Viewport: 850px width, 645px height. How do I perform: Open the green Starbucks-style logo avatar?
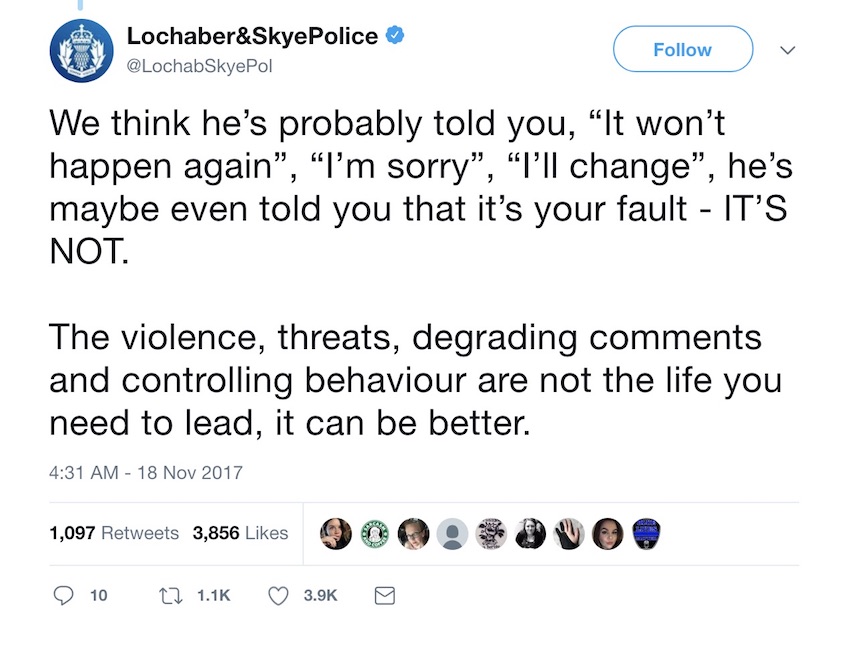click(x=375, y=534)
